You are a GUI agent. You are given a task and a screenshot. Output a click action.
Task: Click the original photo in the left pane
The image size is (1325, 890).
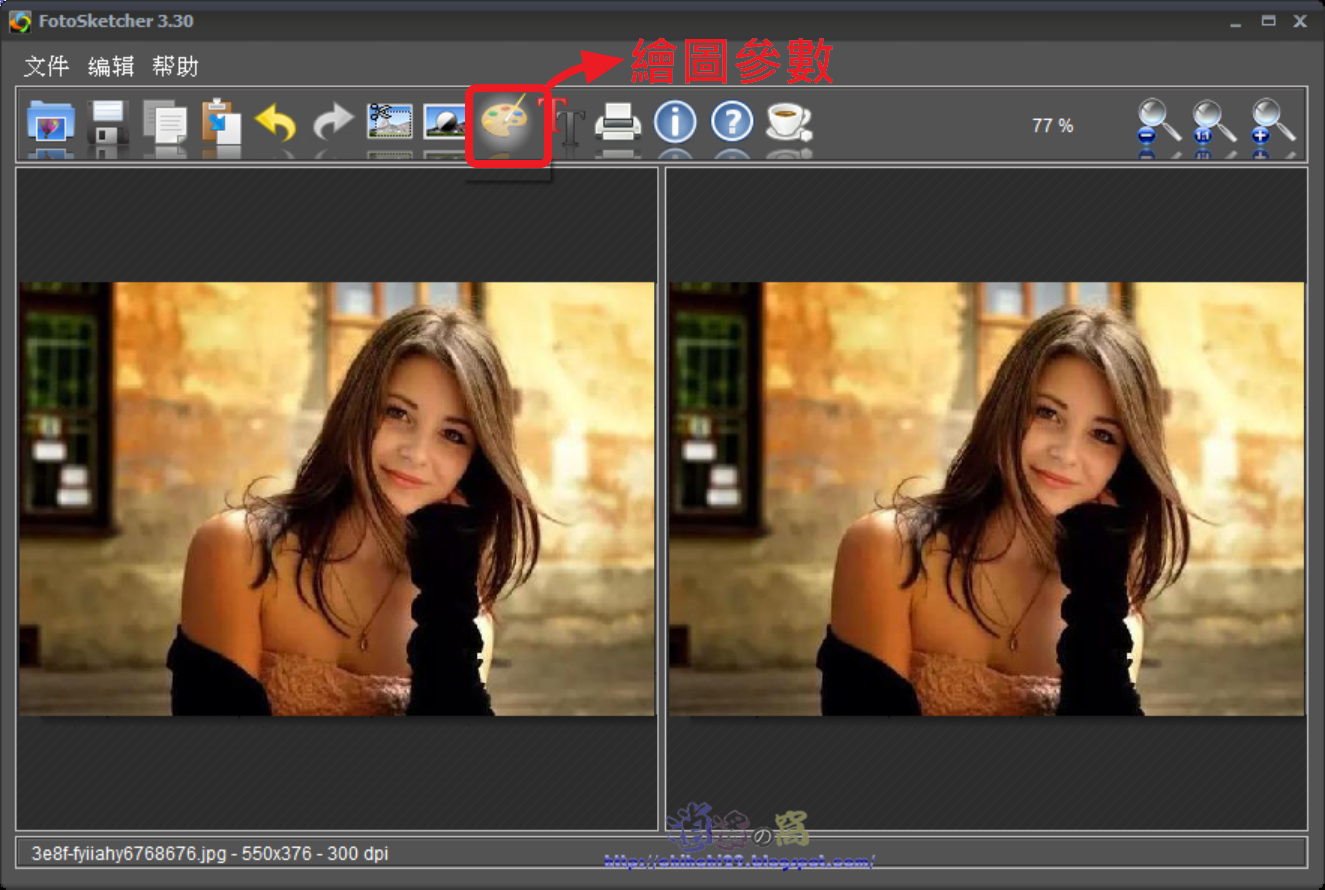335,500
